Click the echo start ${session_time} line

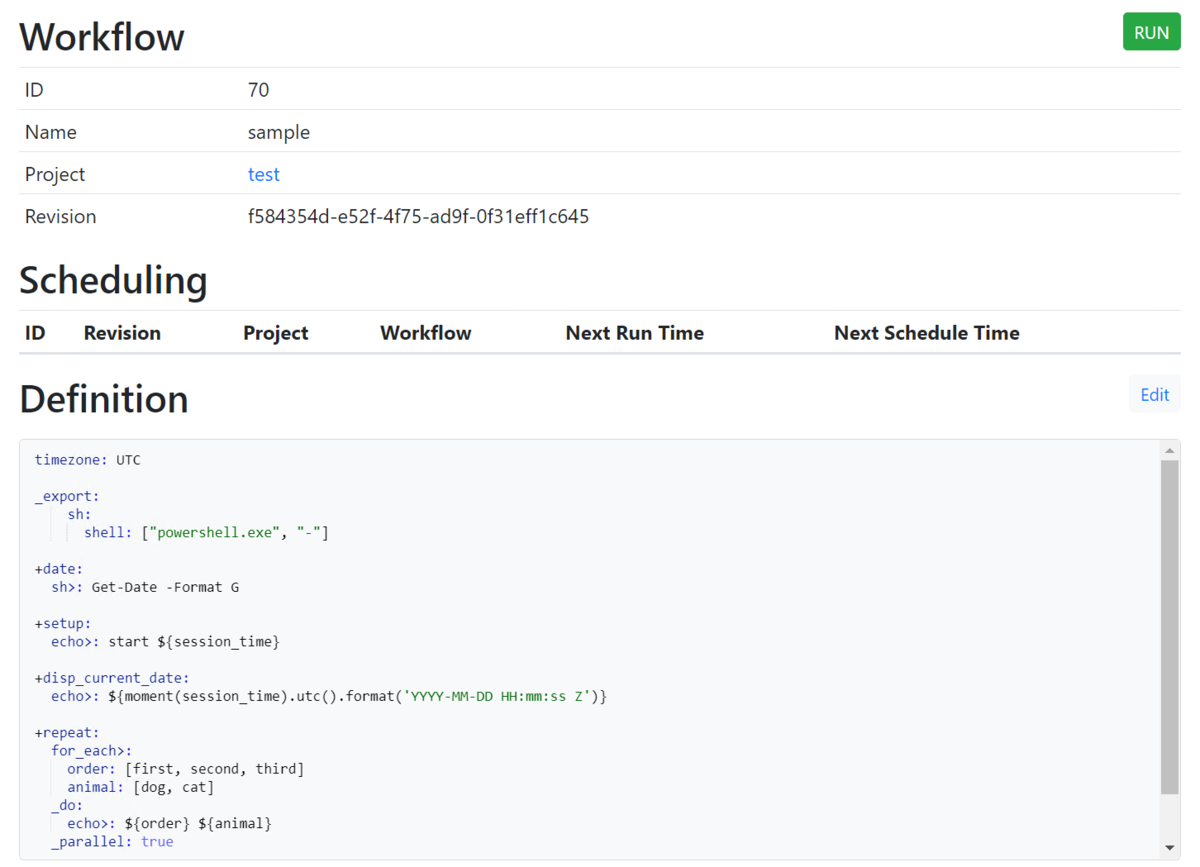click(165, 641)
